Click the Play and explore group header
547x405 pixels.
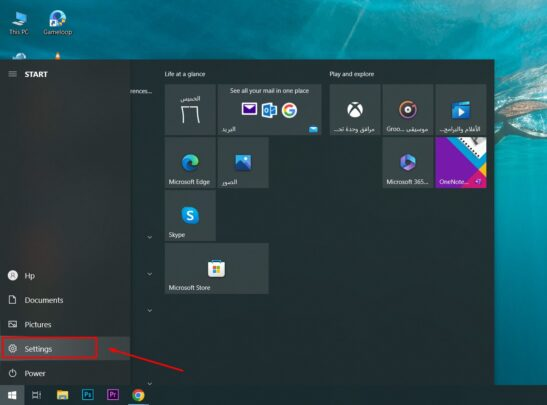click(x=352, y=74)
